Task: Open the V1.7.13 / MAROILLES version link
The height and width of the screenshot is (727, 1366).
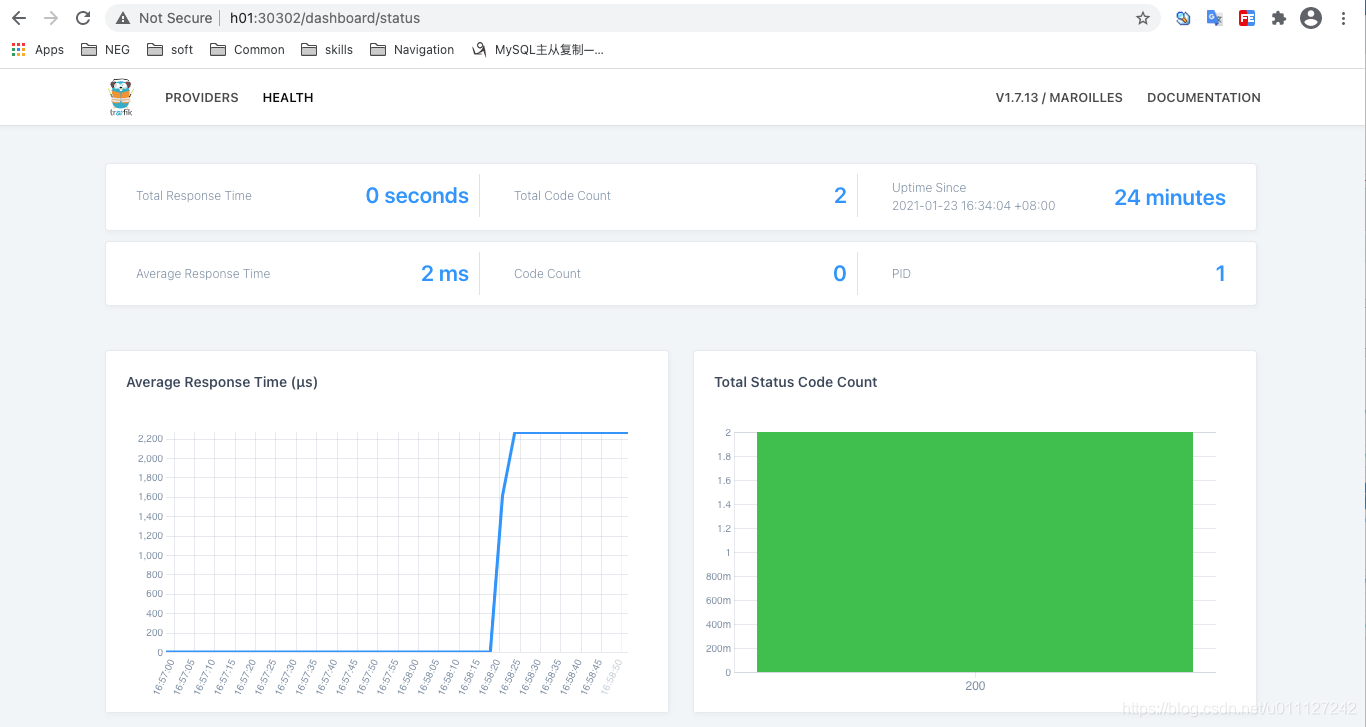Action: pos(1059,97)
